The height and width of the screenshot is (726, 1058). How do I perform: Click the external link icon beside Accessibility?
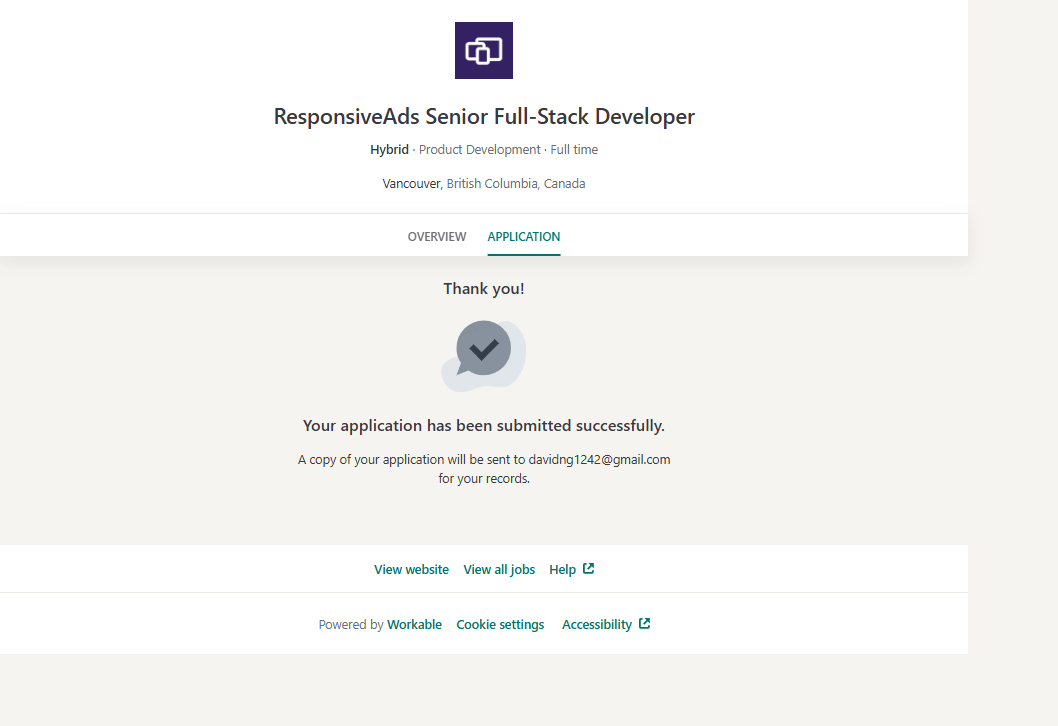tap(645, 624)
